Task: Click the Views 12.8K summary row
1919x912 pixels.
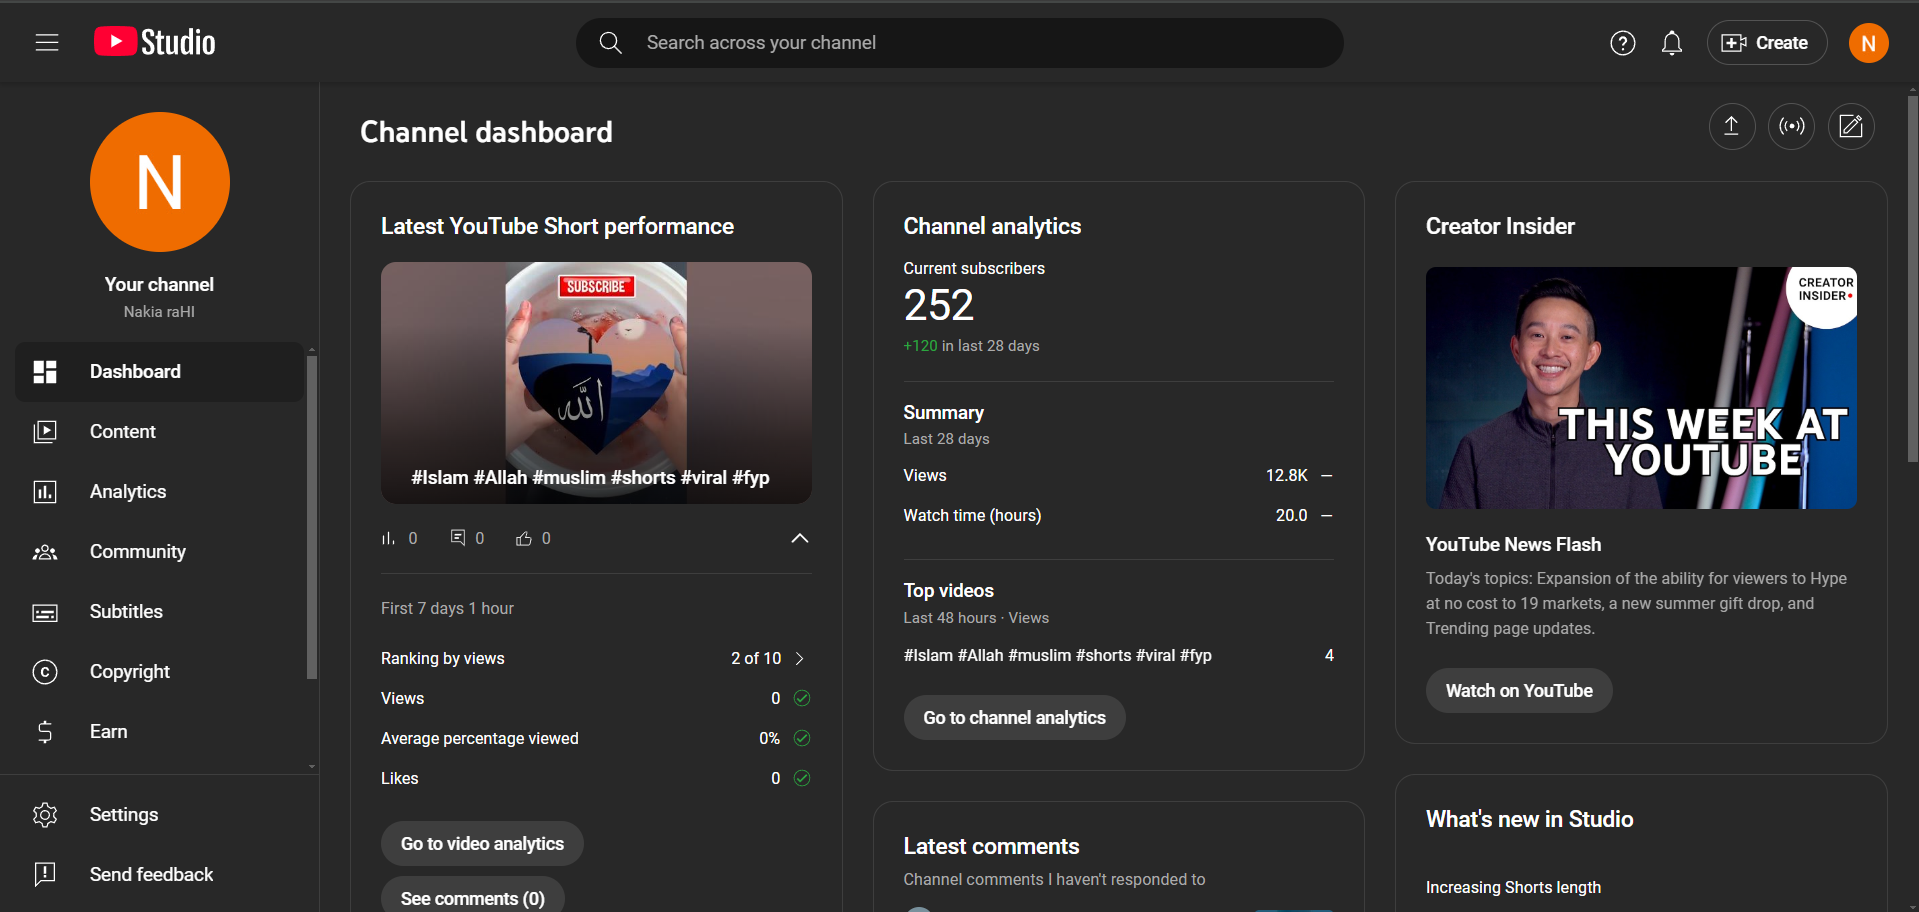Action: point(1118,476)
